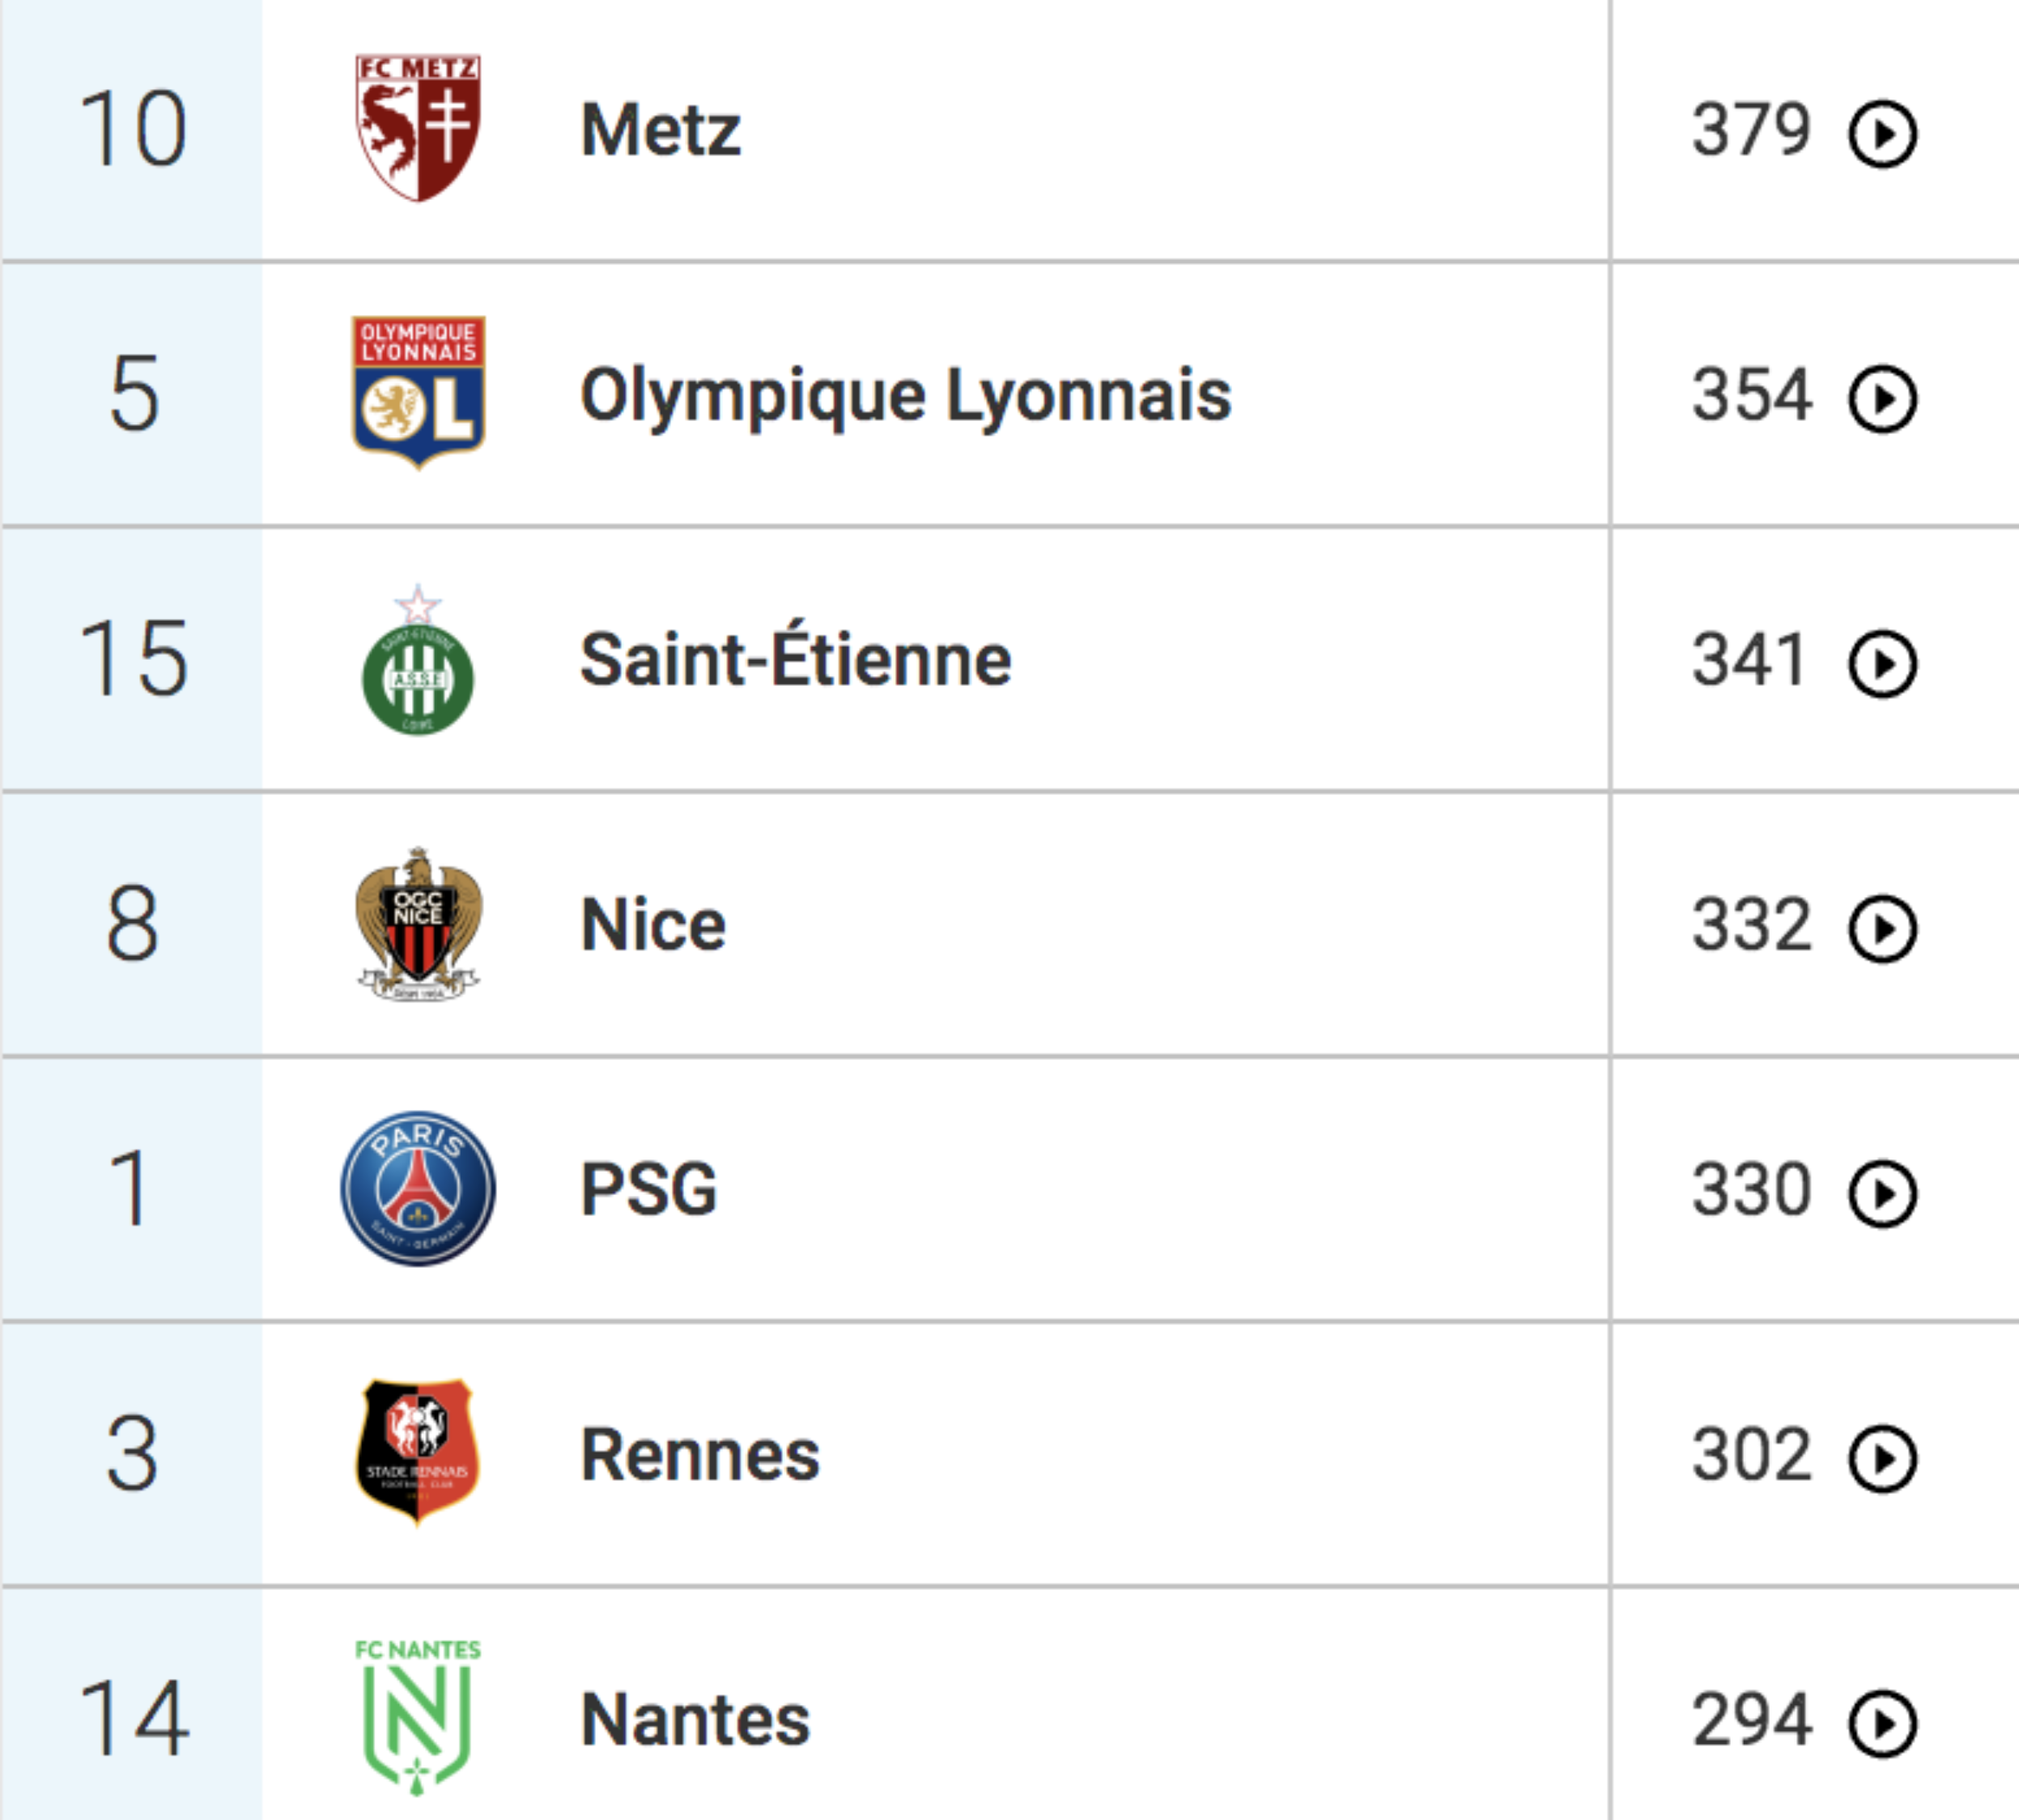Open the Rennes team name link

click(700, 1454)
